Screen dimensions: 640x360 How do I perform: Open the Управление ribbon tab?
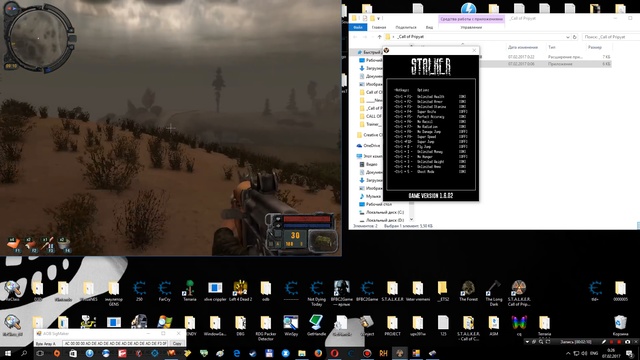(x=471, y=27)
